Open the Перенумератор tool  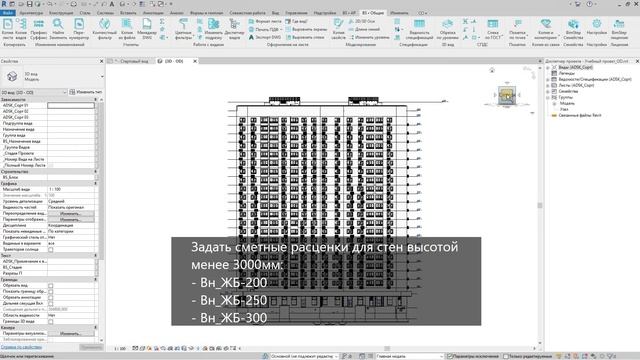point(79,29)
